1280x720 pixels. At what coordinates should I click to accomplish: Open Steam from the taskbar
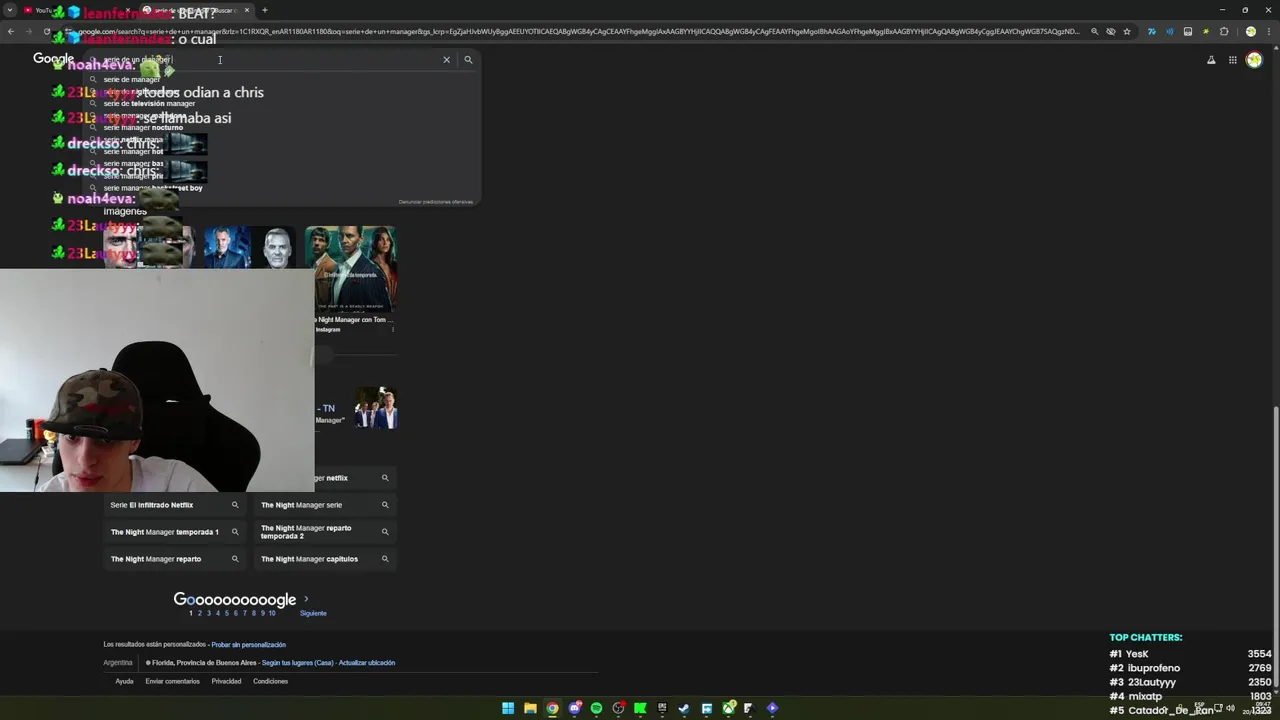[x=684, y=709]
